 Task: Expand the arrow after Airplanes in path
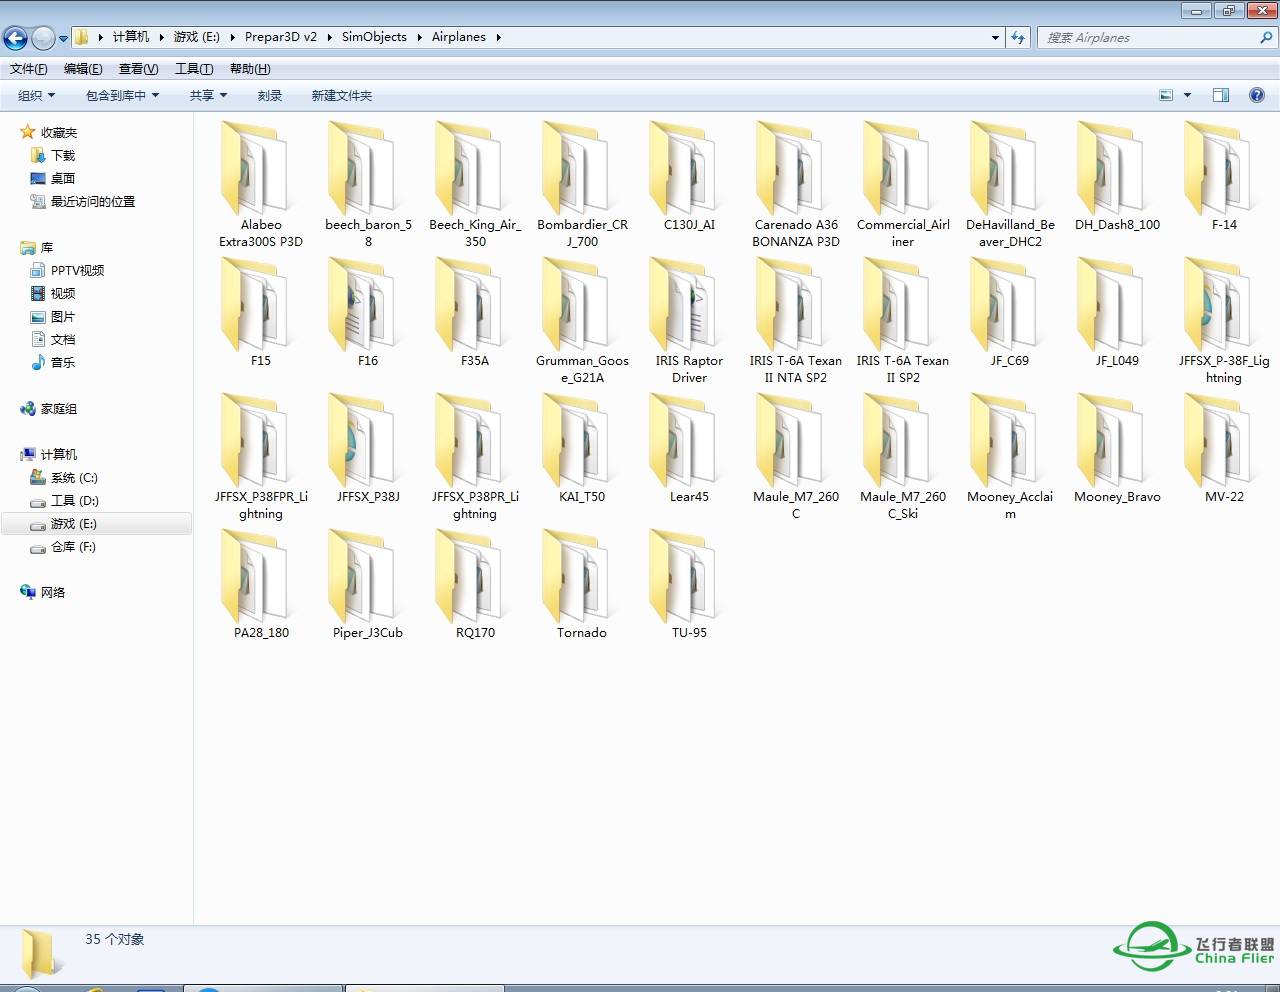click(x=498, y=37)
